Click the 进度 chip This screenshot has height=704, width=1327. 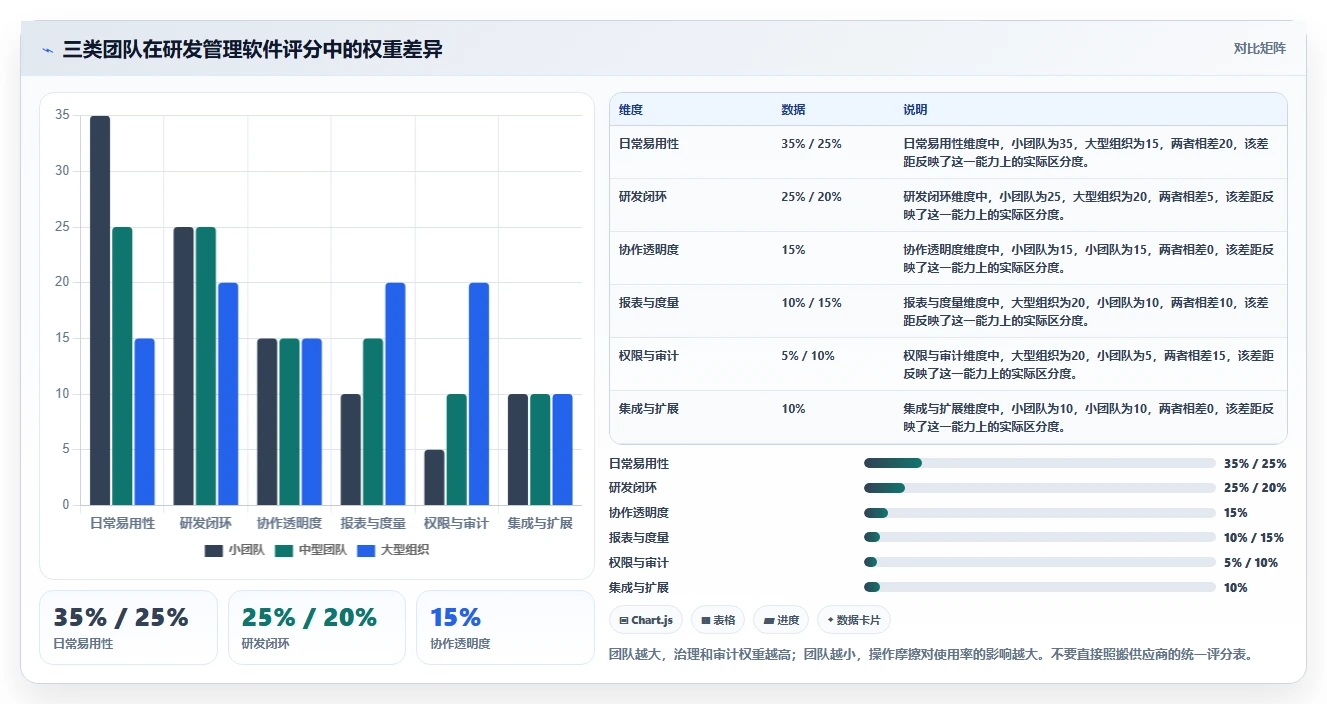(781, 620)
